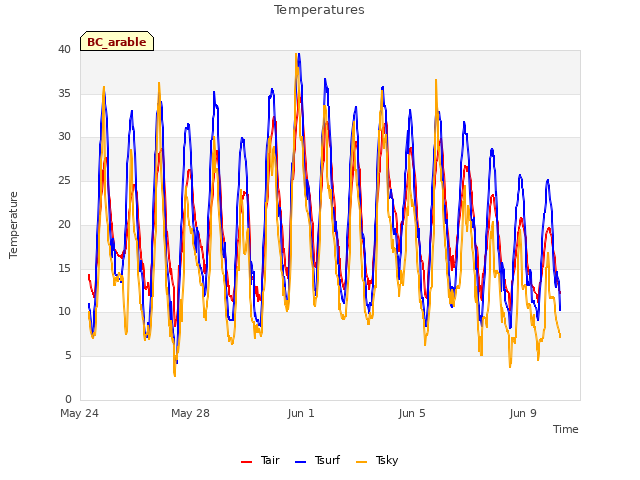
Task: Click the 20 y-axis tick label
Action: 64,224
